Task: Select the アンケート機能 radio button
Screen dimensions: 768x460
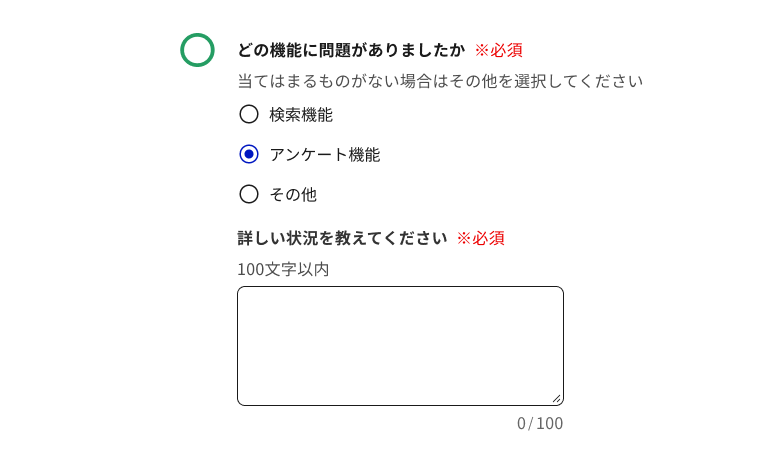Action: 249,154
